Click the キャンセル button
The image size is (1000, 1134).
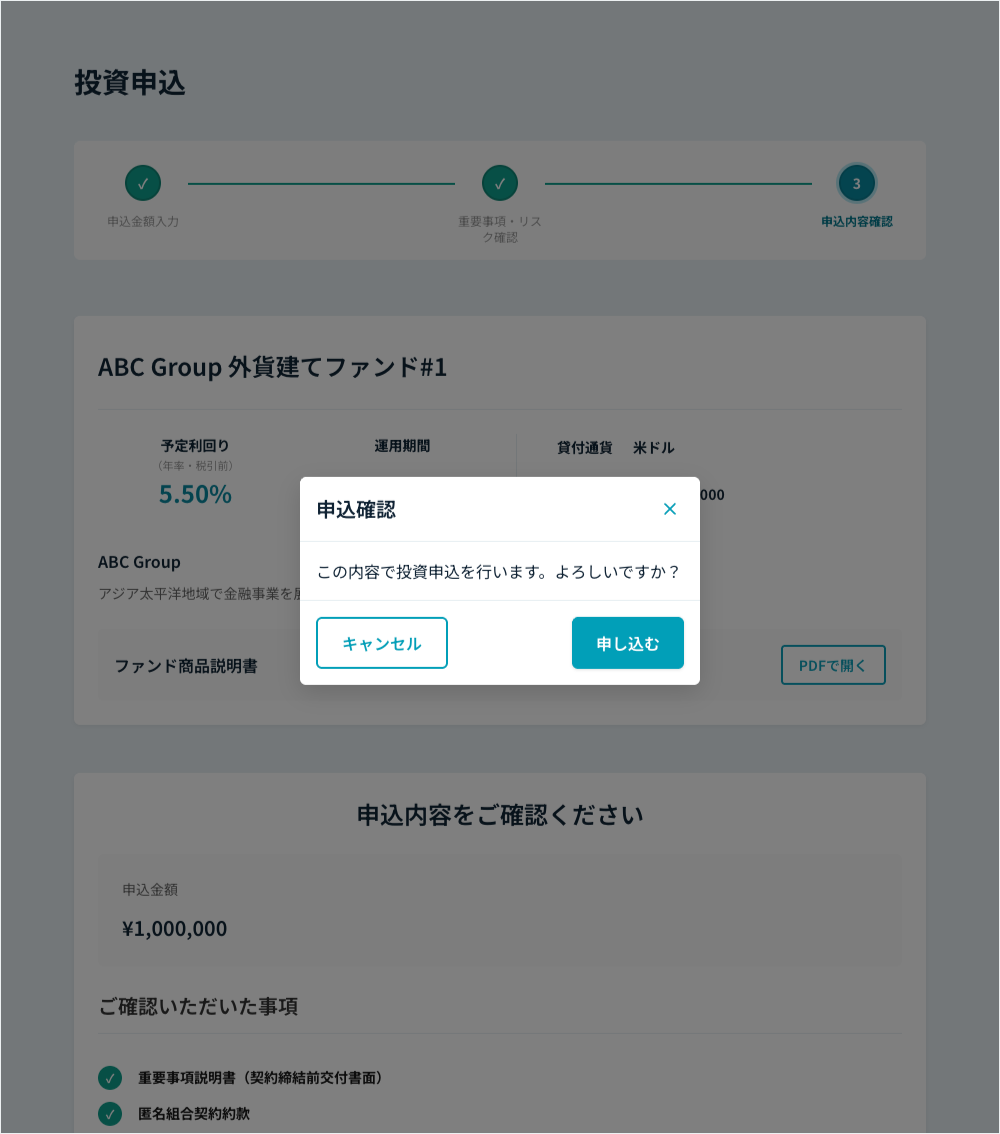coord(382,643)
